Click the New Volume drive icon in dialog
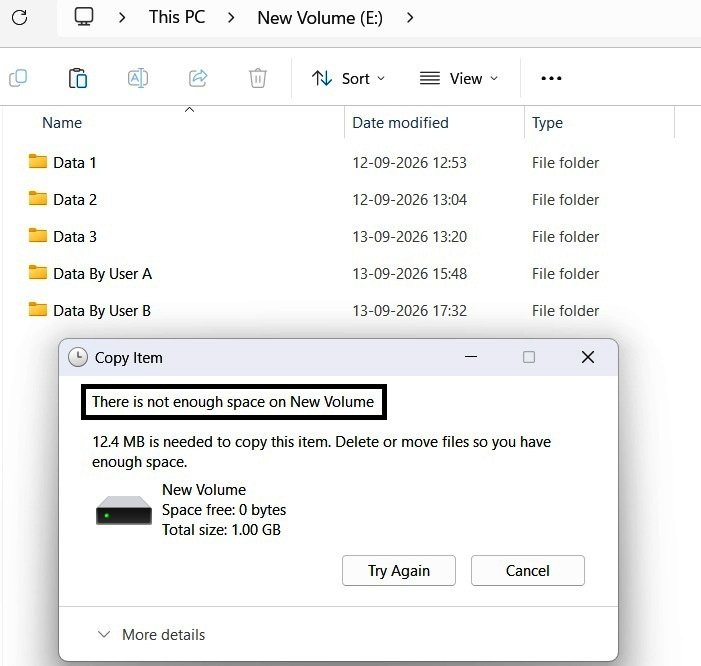The height and width of the screenshot is (666, 701). [124, 510]
